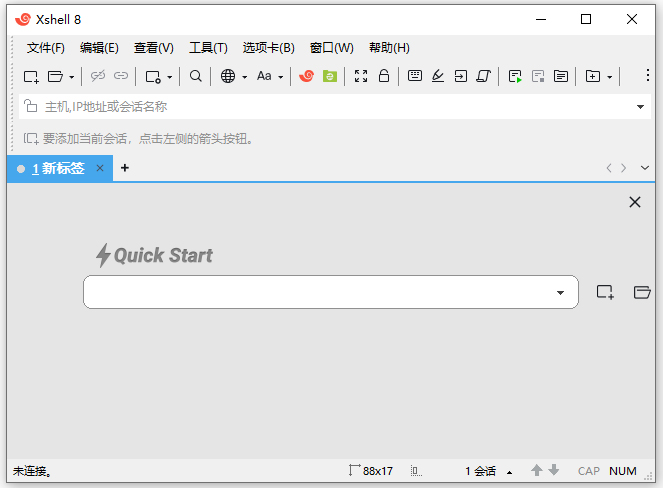The image size is (663, 488).
Task: Click the Quick Start input field
Action: 331,292
